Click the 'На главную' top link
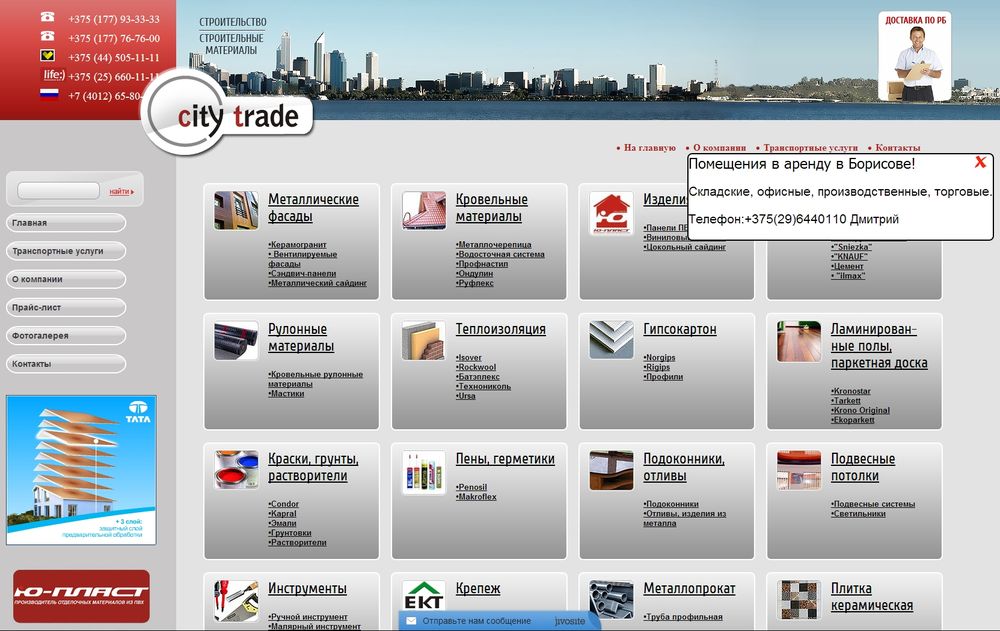The width and height of the screenshot is (1000, 631). (x=649, y=147)
